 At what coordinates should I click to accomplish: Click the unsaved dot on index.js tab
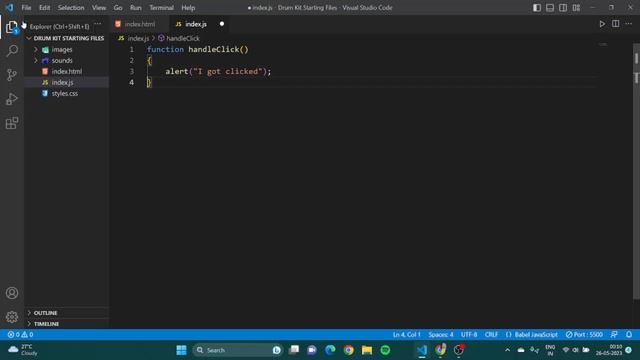pyautogui.click(x=222, y=24)
